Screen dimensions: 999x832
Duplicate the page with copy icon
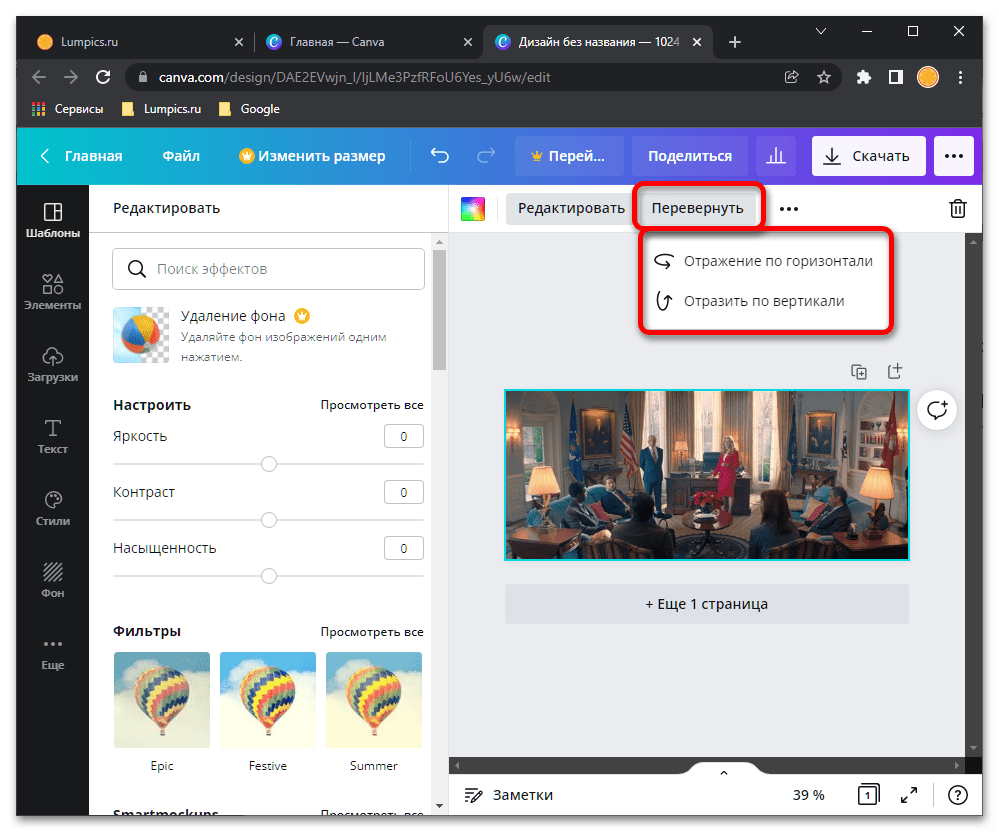coord(859,371)
